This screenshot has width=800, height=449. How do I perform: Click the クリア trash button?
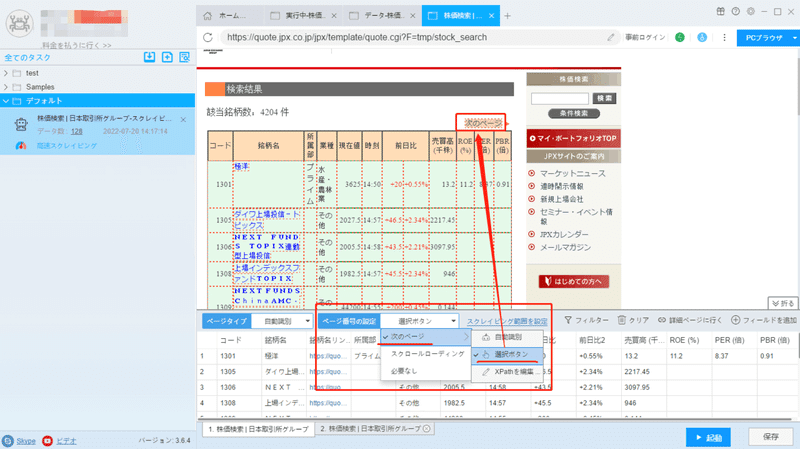633,320
